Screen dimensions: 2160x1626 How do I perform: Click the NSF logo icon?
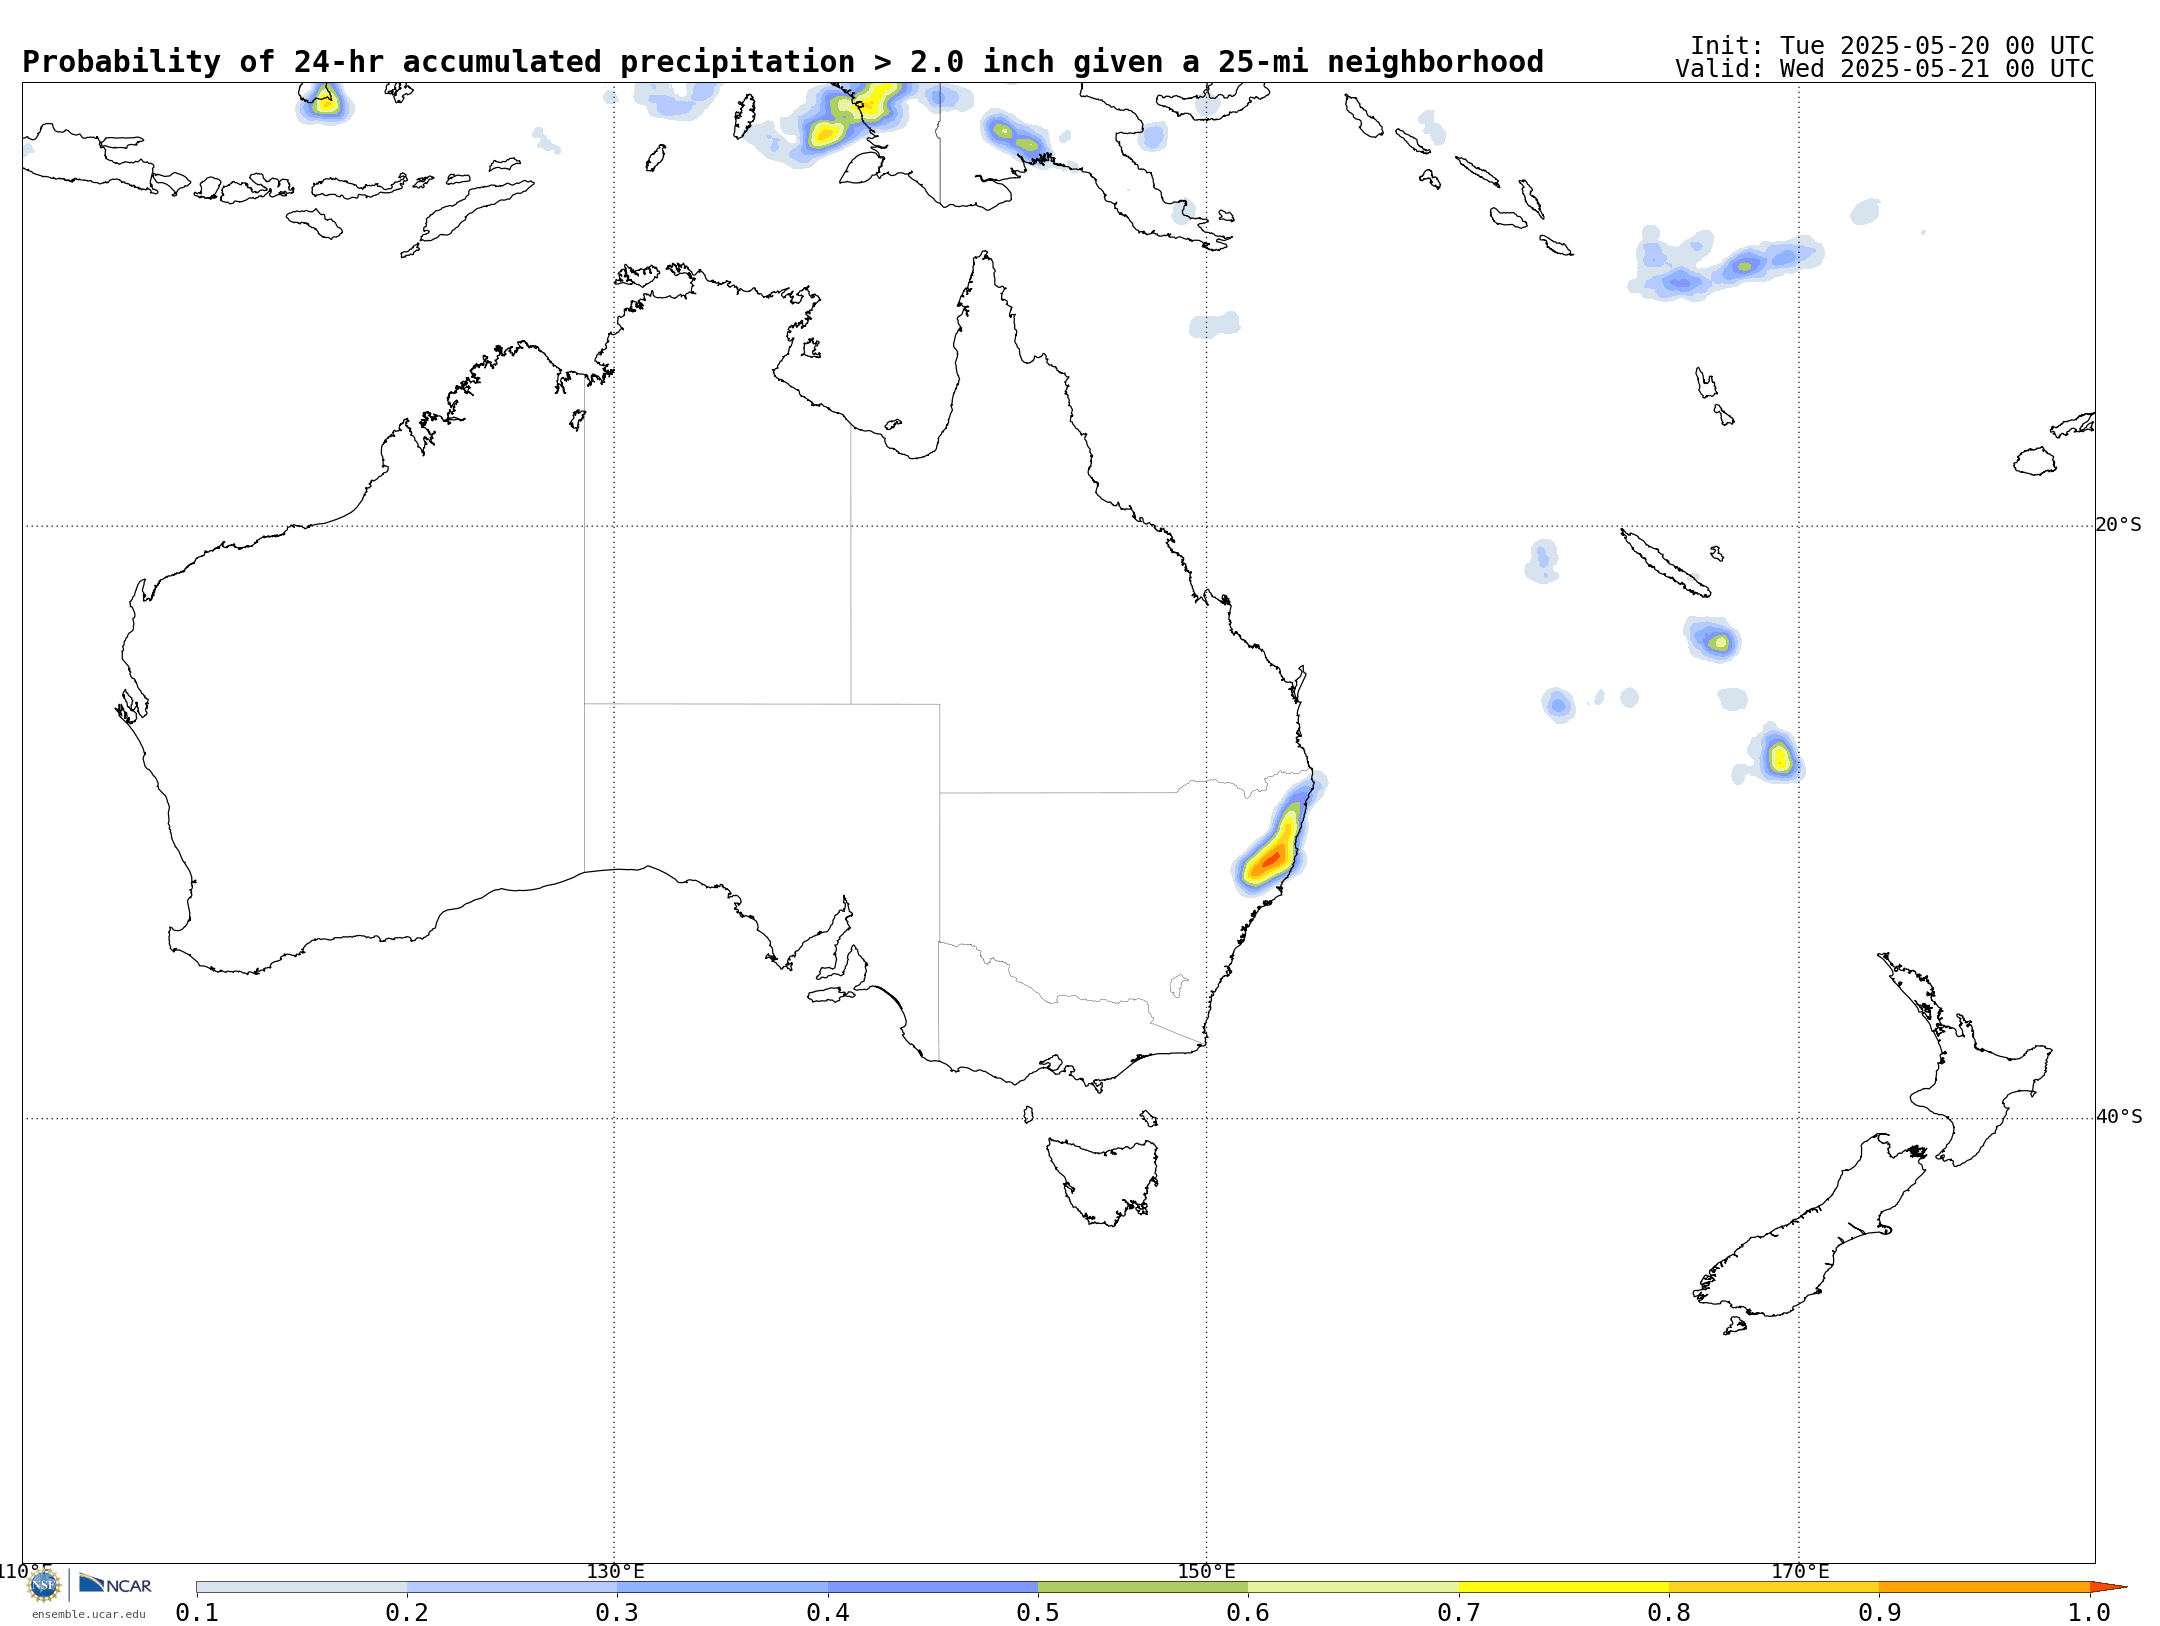(x=44, y=1585)
